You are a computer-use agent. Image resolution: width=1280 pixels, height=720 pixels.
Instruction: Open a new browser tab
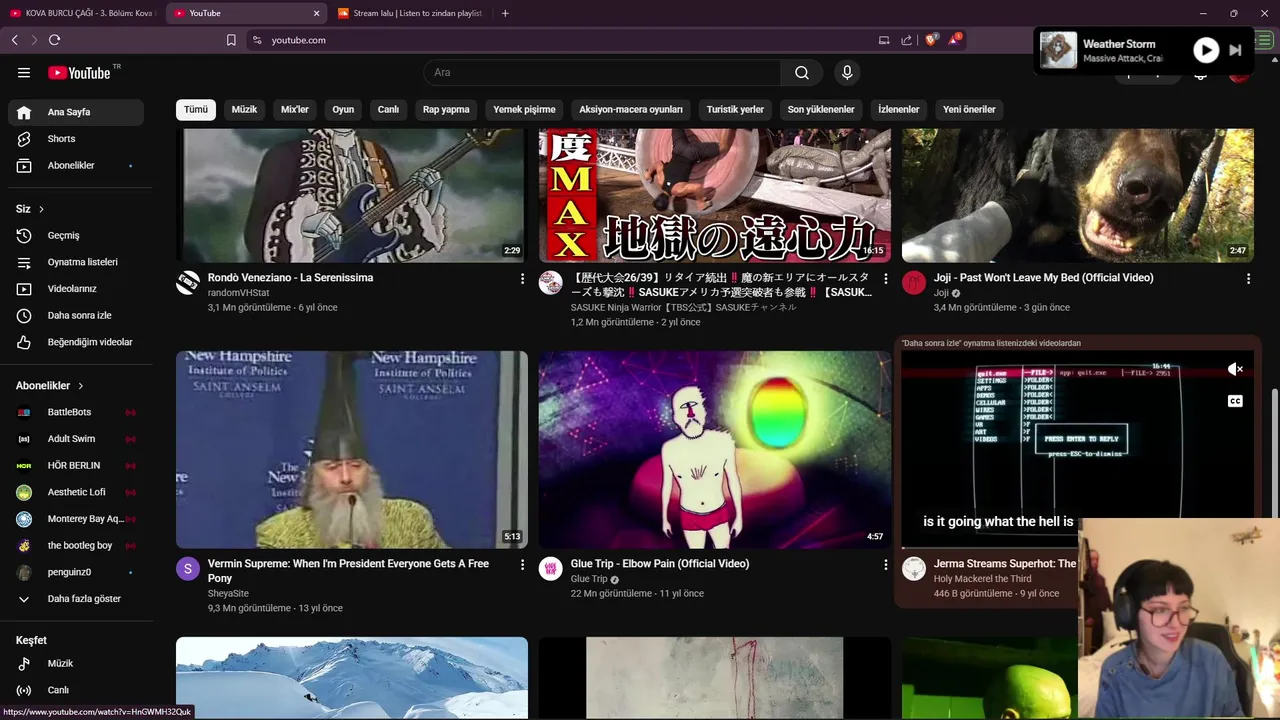(505, 13)
